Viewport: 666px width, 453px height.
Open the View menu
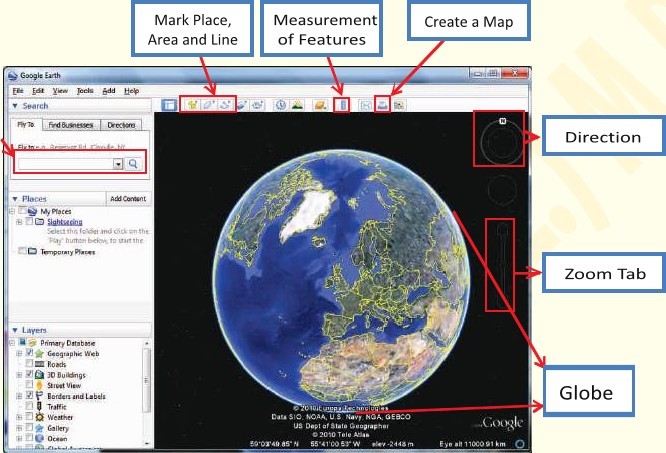tap(60, 91)
